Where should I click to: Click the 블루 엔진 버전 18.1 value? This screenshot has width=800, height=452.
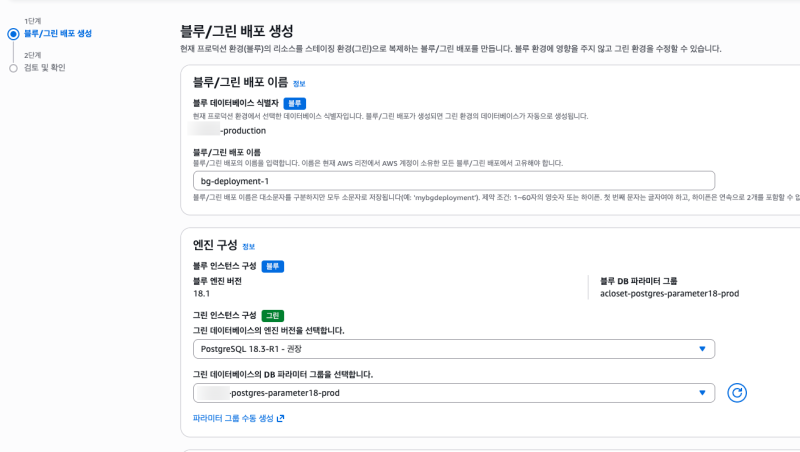coord(200,294)
